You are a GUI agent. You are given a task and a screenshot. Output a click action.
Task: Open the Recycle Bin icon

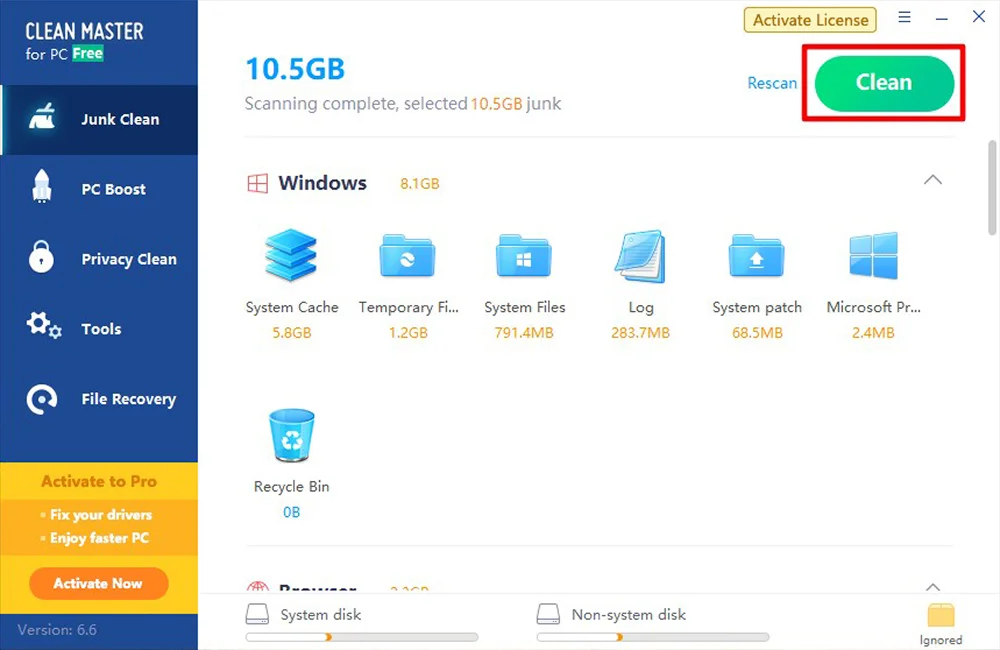coord(291,436)
